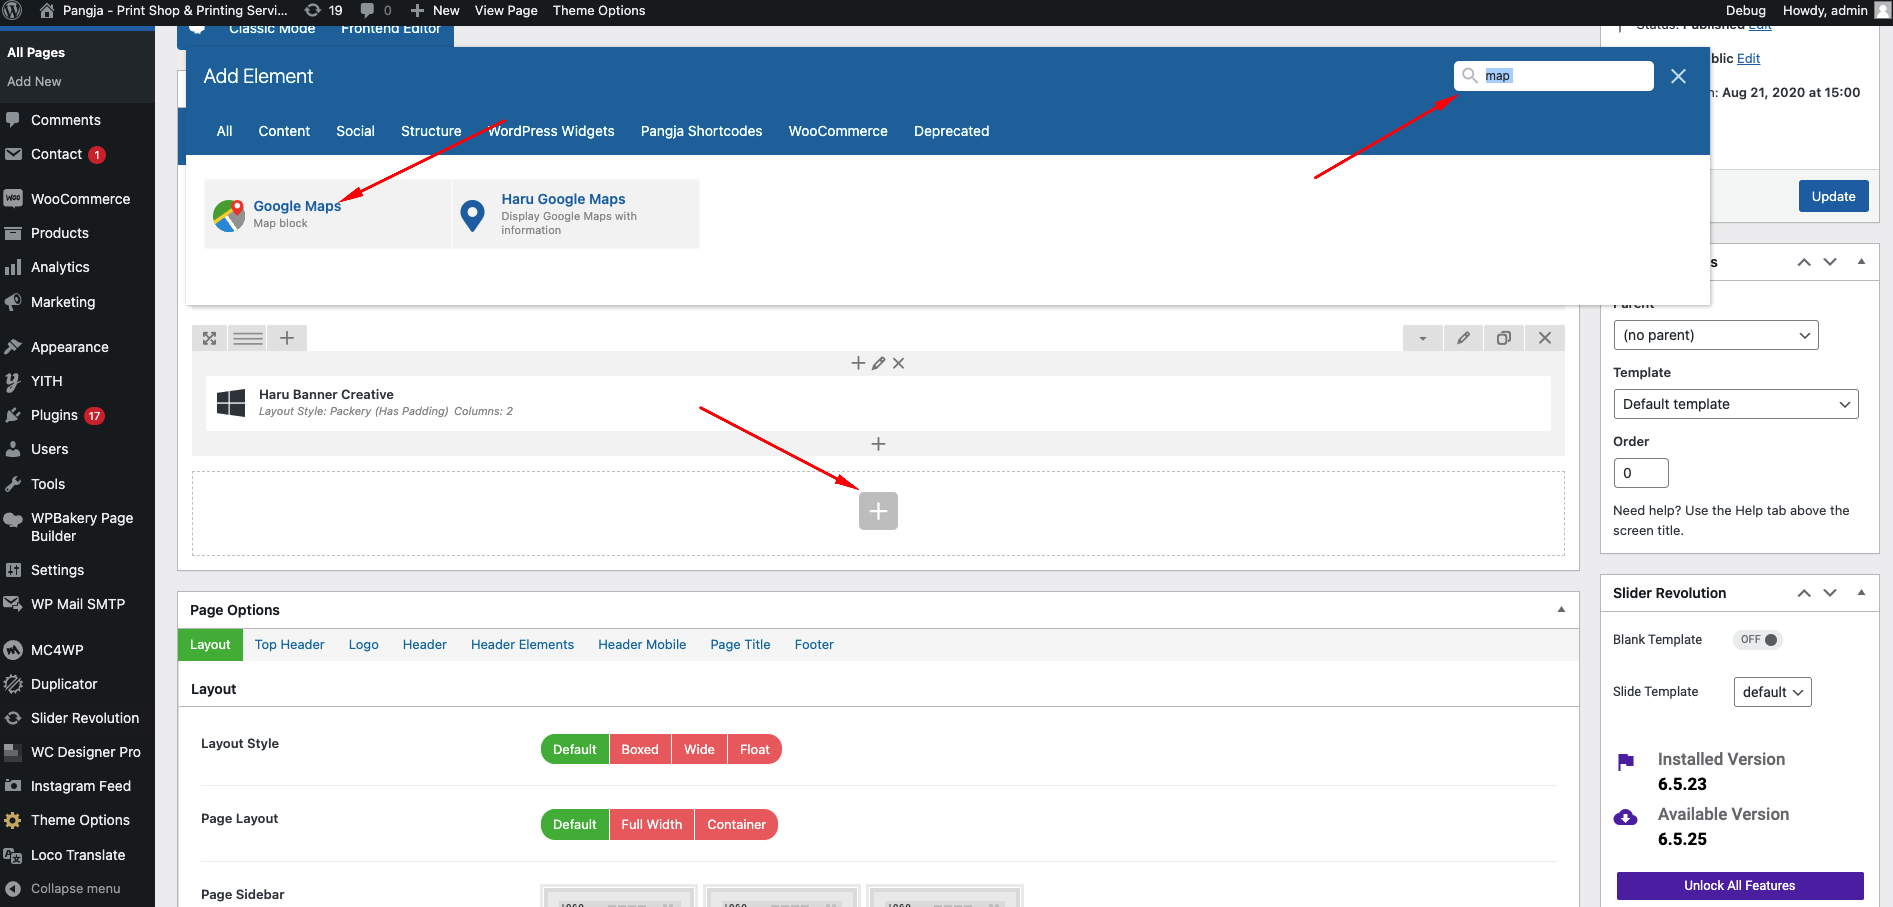Viewport: 1893px width, 907px height.
Task: Delete this column with small X icon
Action: (x=898, y=363)
